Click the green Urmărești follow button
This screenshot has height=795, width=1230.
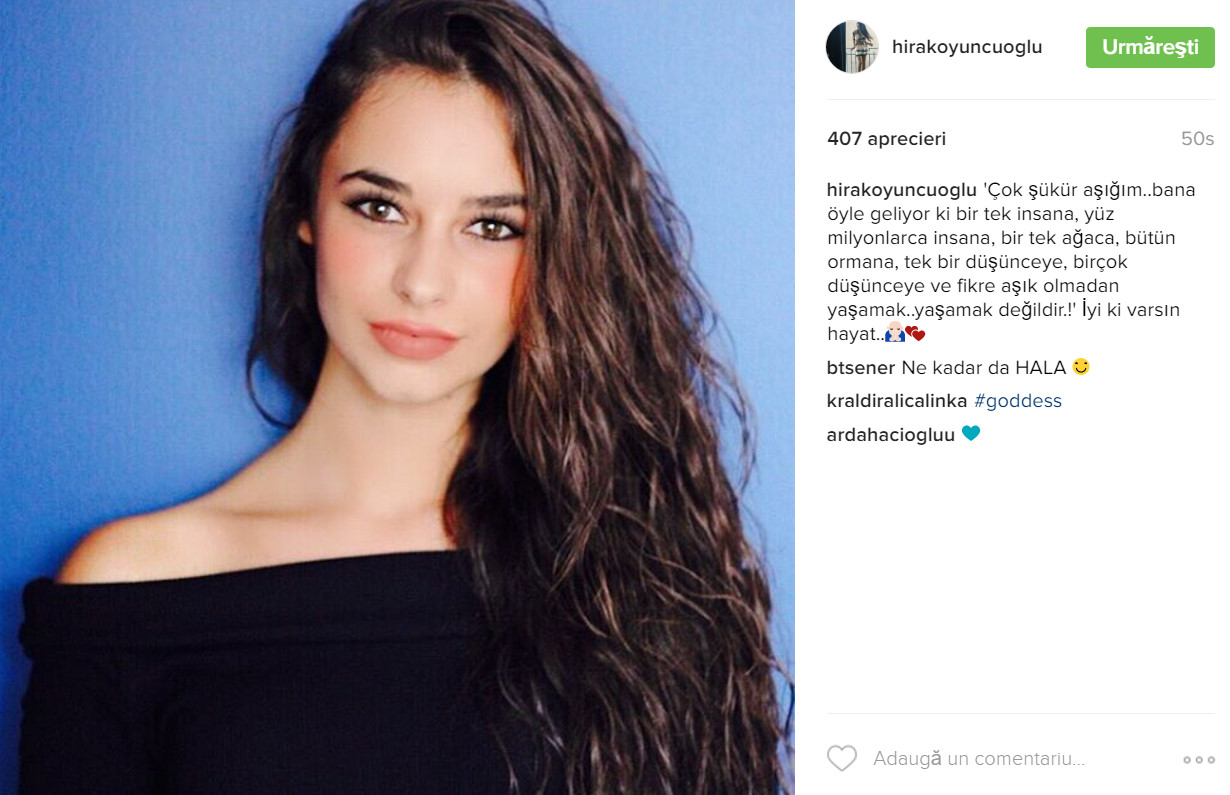[1150, 47]
